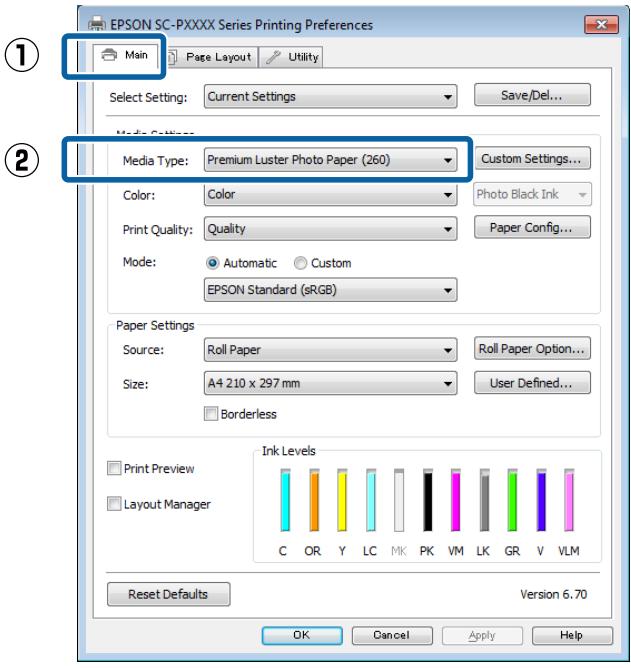Click the Violet (V) ink level bar

pos(541,500)
